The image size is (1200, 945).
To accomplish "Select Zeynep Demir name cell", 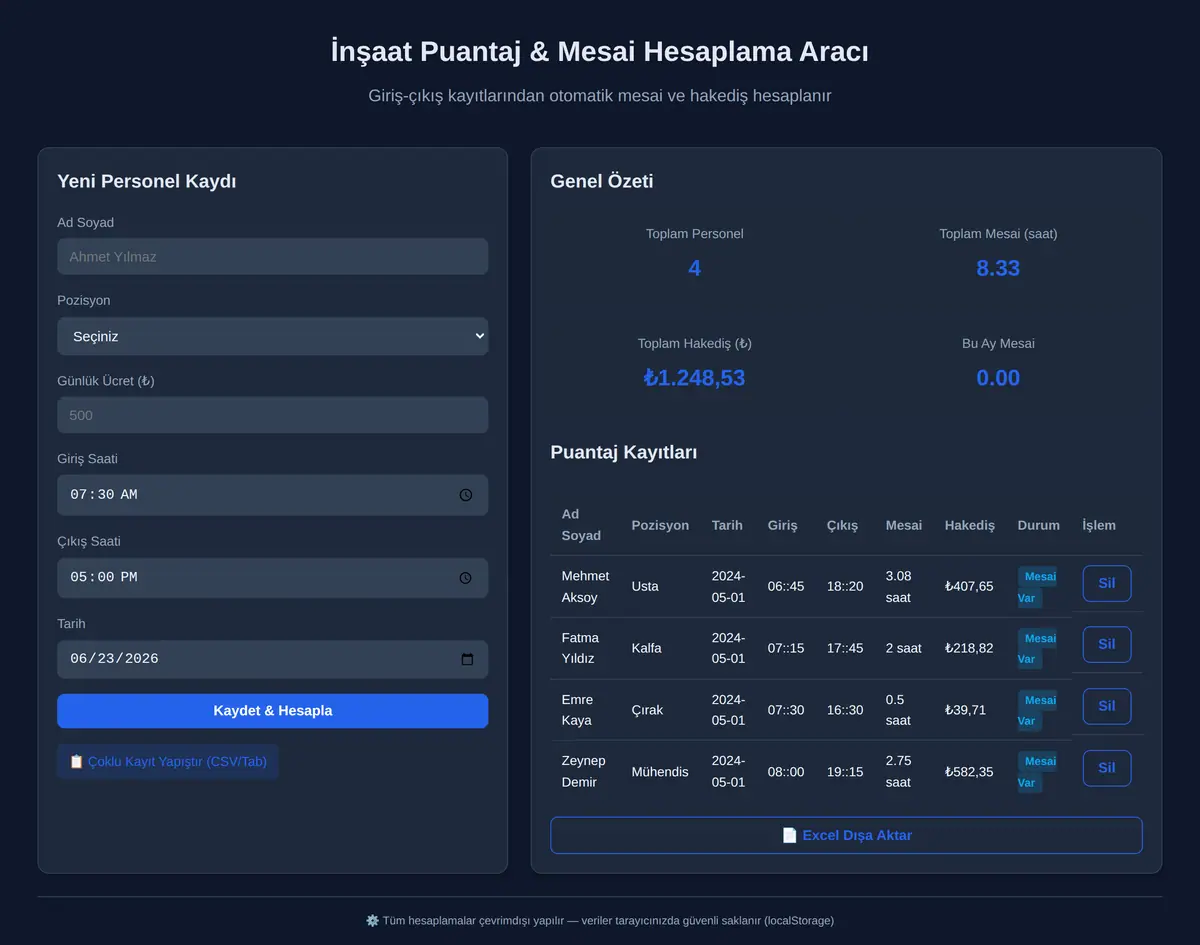I will (584, 771).
